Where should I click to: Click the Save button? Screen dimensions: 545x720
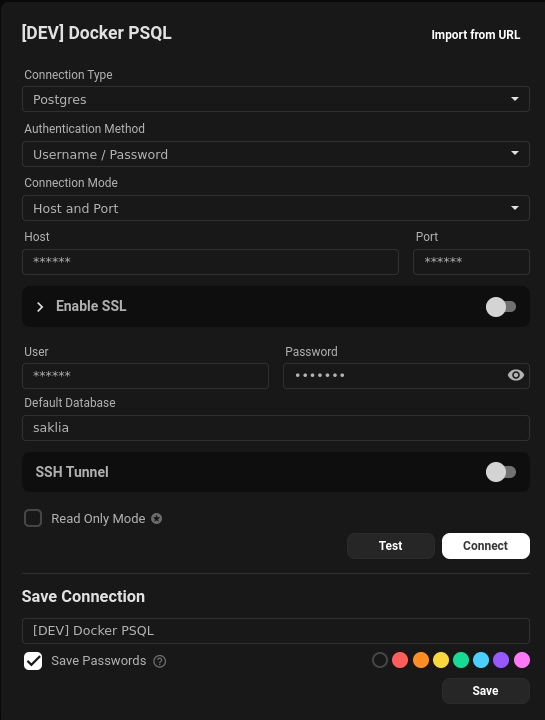pyautogui.click(x=486, y=691)
